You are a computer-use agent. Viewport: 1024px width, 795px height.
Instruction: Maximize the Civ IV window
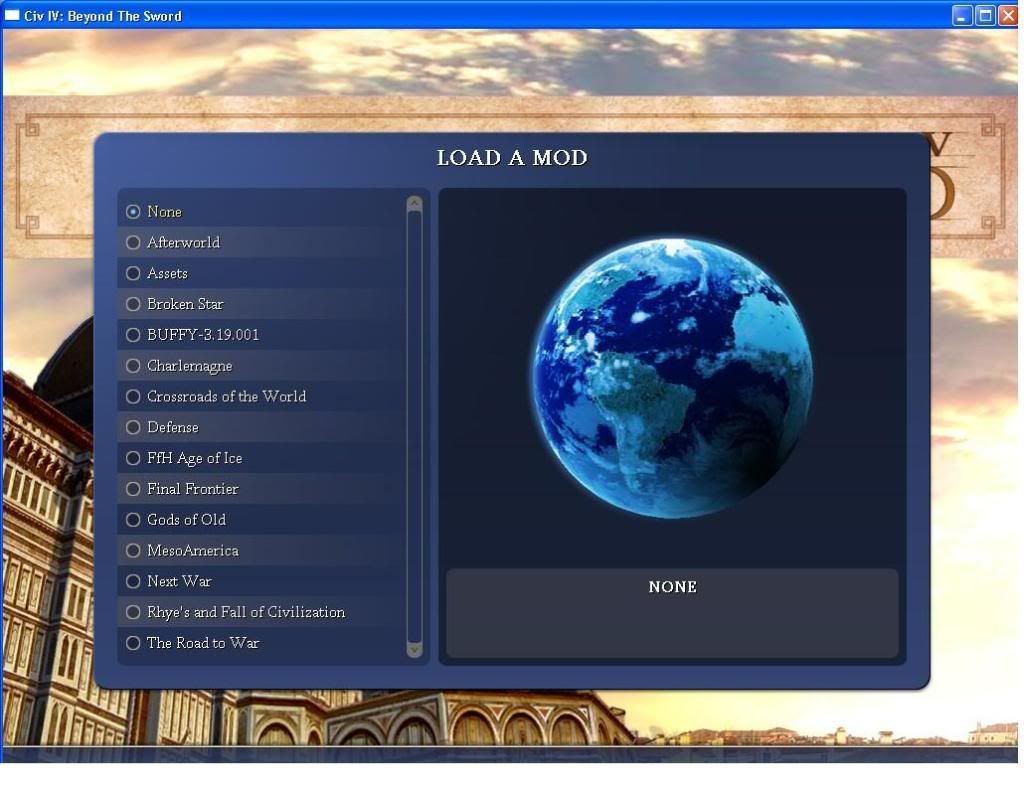pos(985,15)
